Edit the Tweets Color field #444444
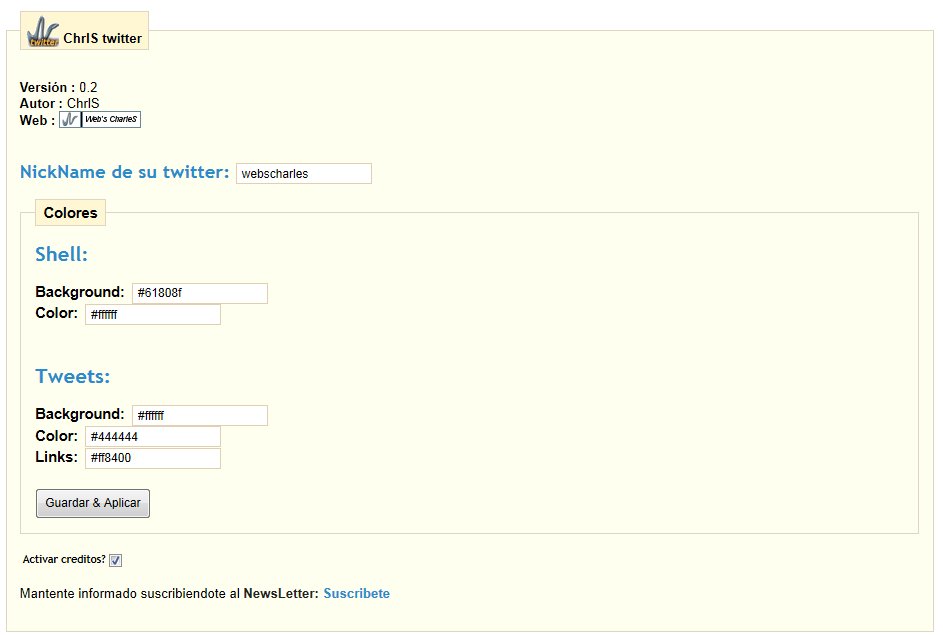 click(153, 437)
